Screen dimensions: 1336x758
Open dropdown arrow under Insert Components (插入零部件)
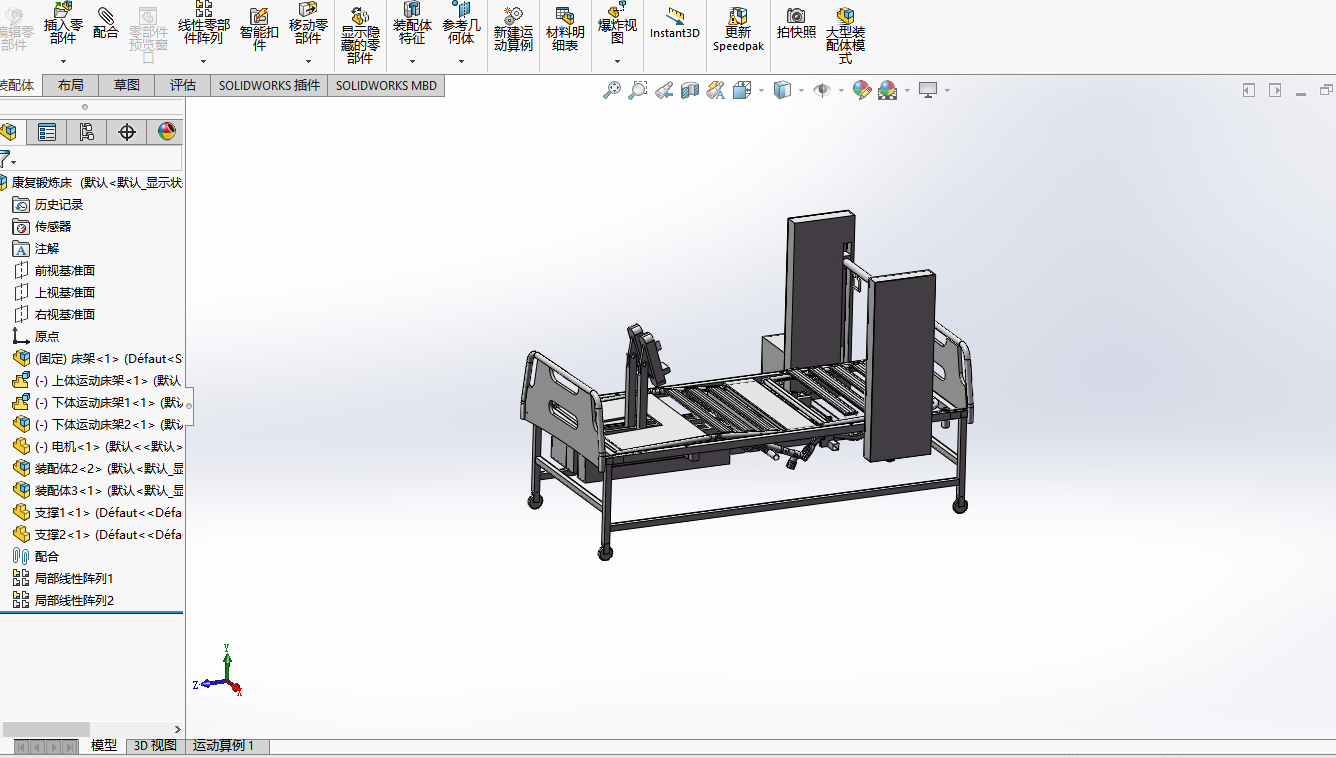tap(63, 61)
